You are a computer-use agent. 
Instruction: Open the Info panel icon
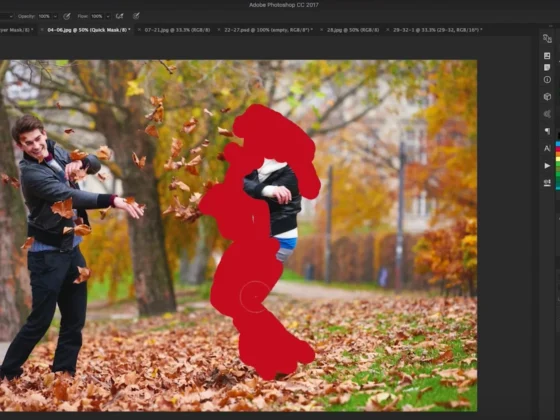pos(547,80)
